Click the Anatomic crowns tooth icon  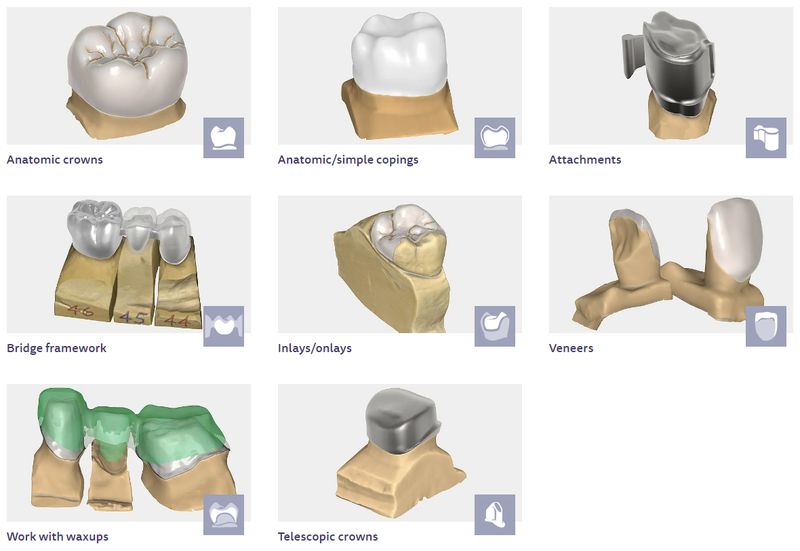click(223, 138)
